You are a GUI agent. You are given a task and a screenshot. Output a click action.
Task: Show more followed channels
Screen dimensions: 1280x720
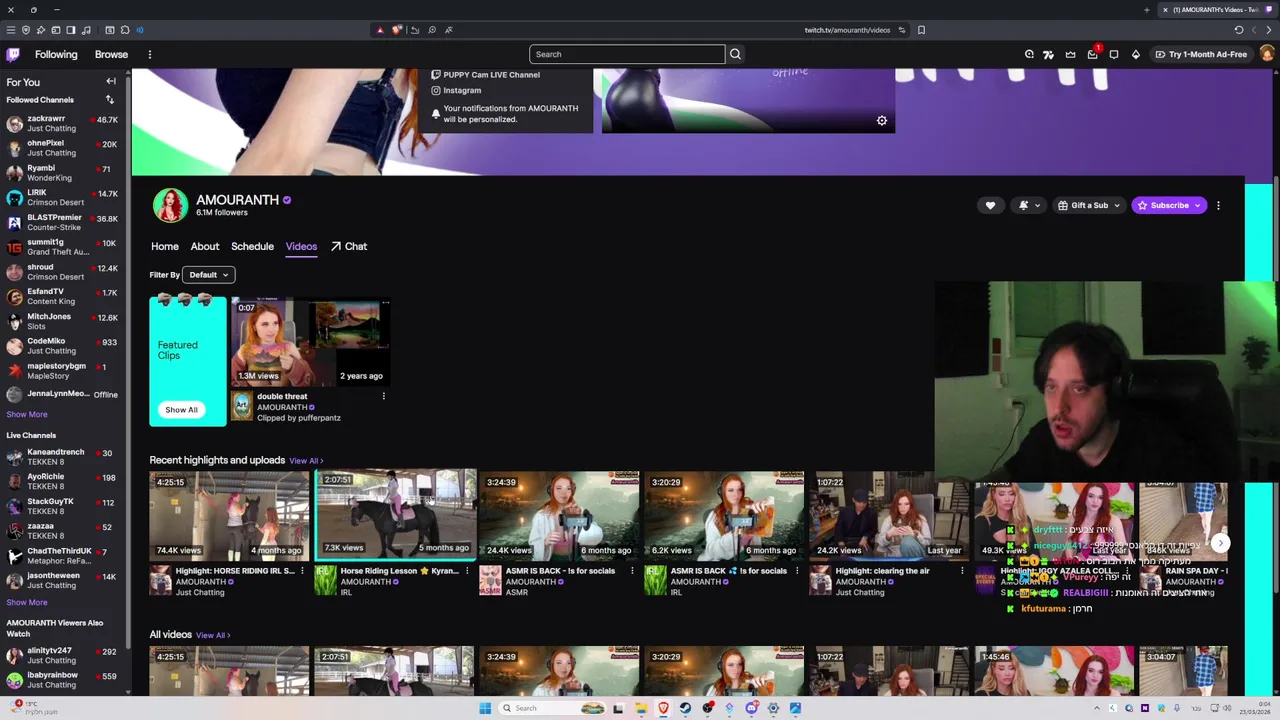click(x=27, y=414)
